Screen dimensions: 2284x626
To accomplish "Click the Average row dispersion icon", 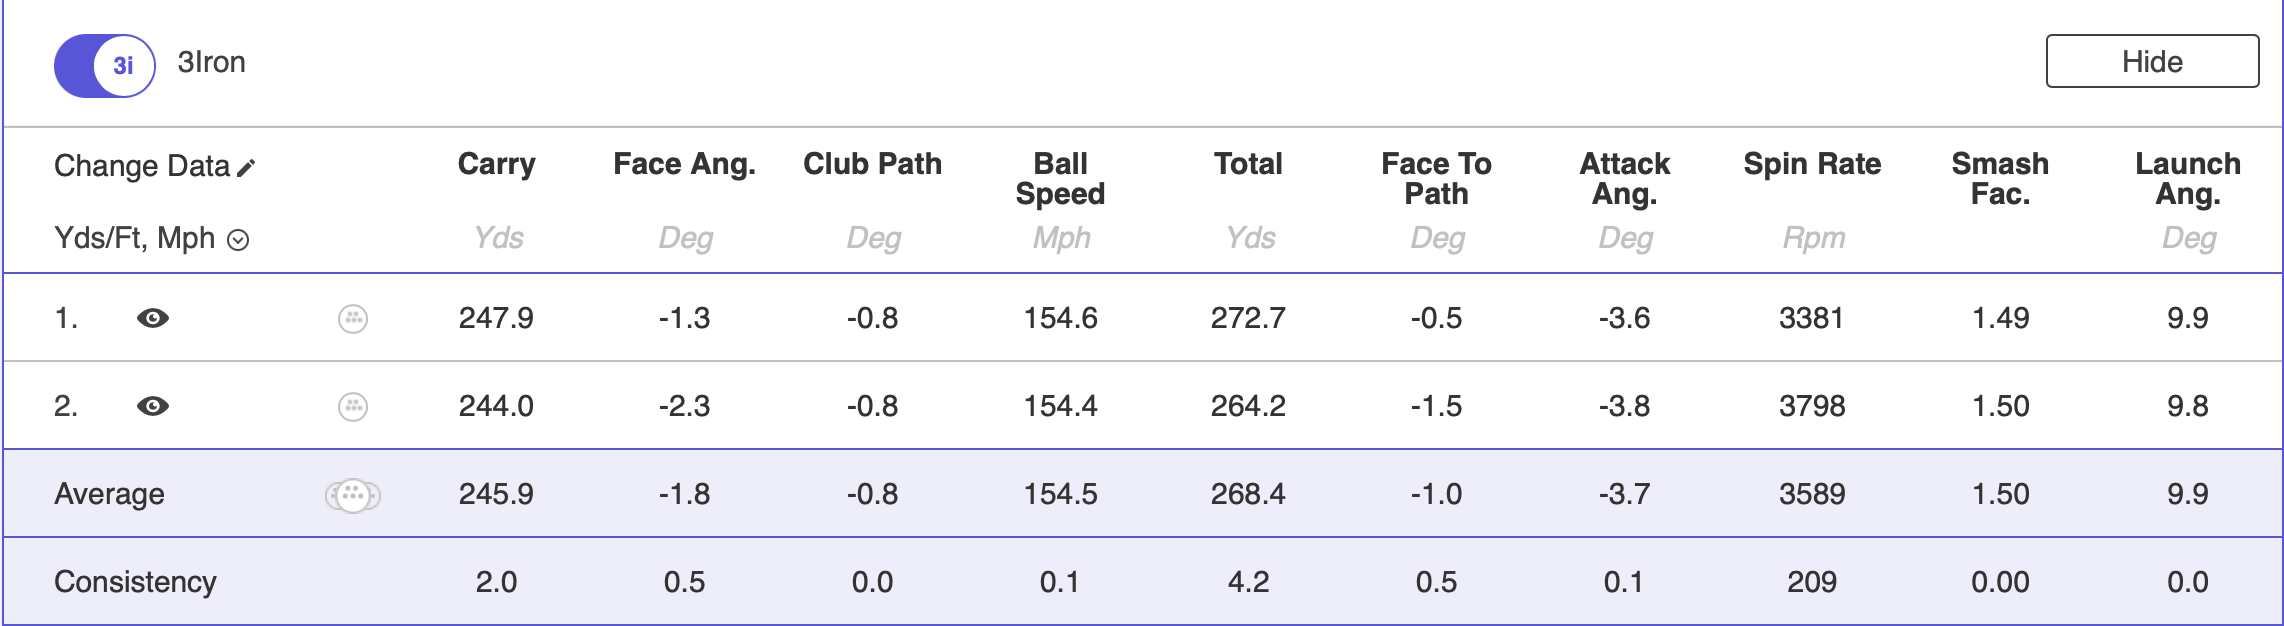I will click(353, 495).
